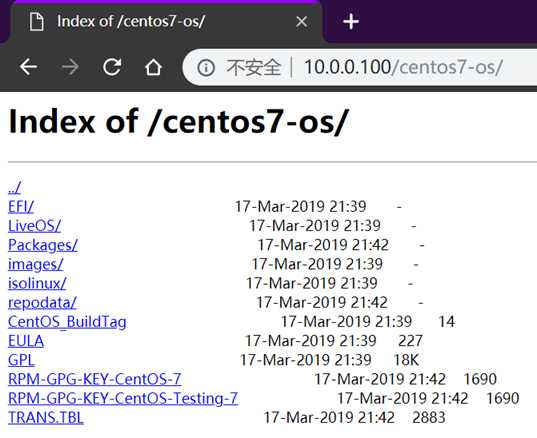The image size is (537, 438).
Task: Select the 'Index of /centos7-os/' tab
Action: tap(167, 22)
